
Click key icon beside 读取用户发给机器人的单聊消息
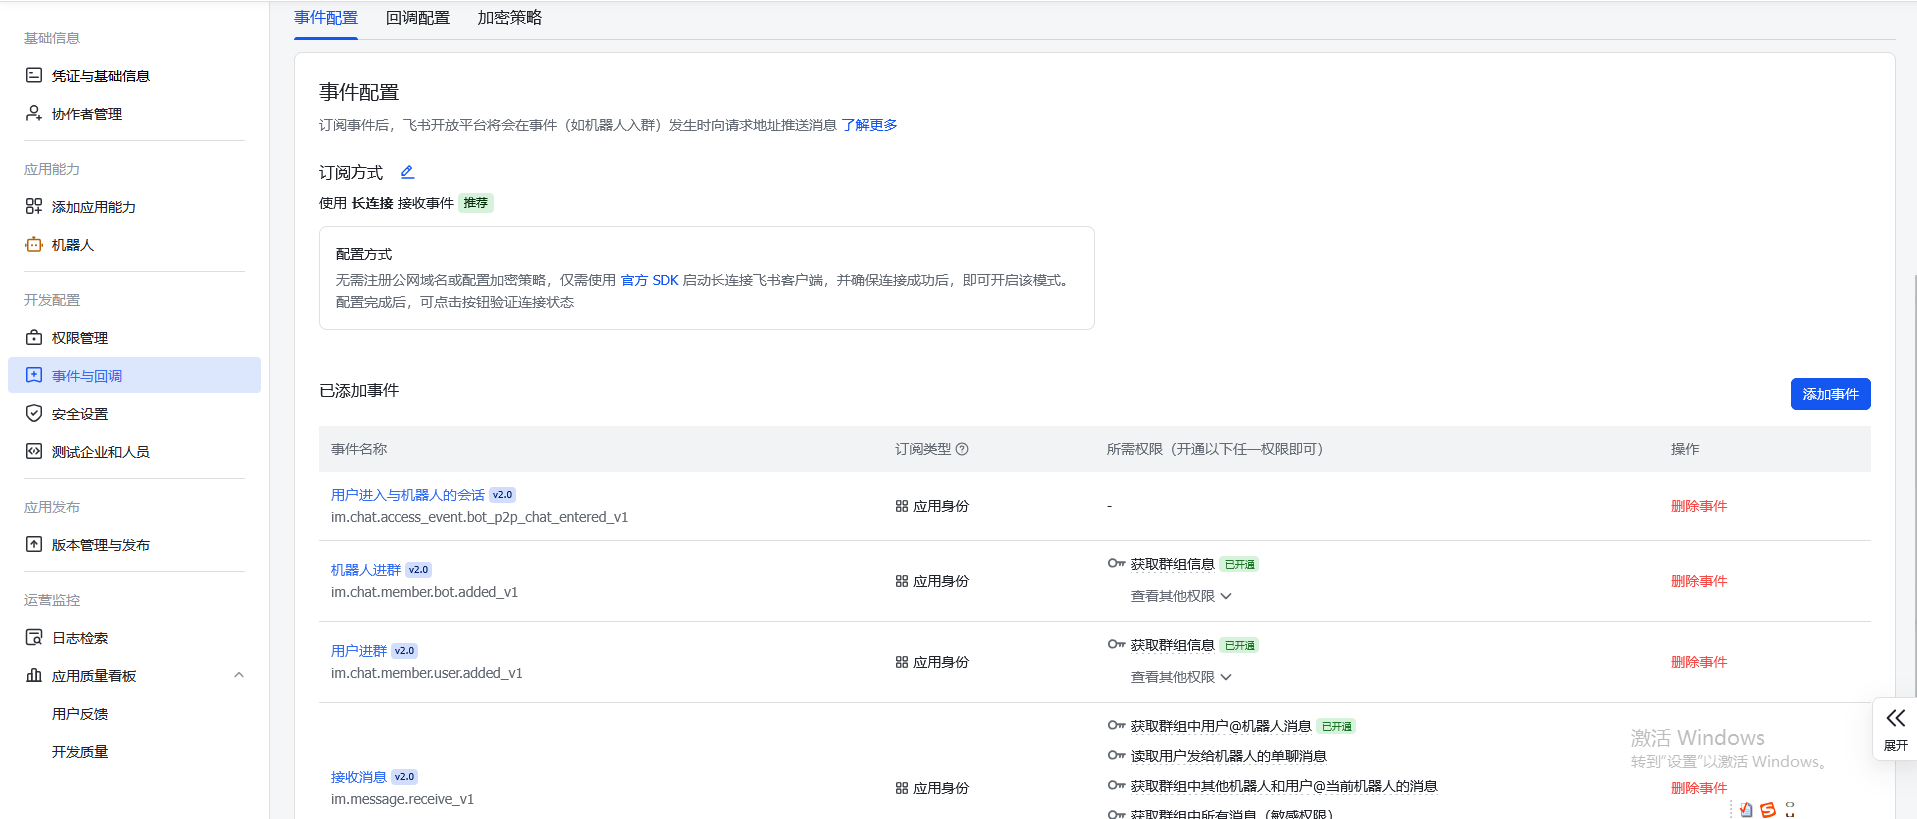1116,755
